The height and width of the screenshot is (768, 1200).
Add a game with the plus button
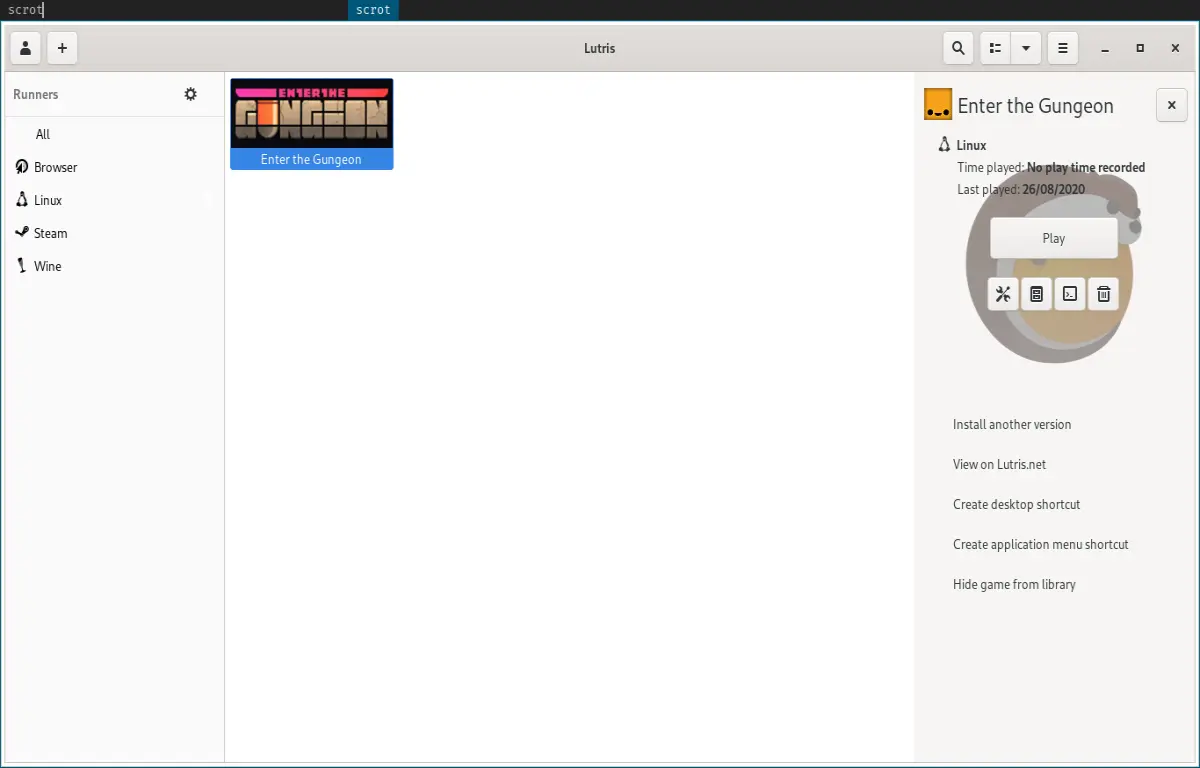(x=62, y=48)
